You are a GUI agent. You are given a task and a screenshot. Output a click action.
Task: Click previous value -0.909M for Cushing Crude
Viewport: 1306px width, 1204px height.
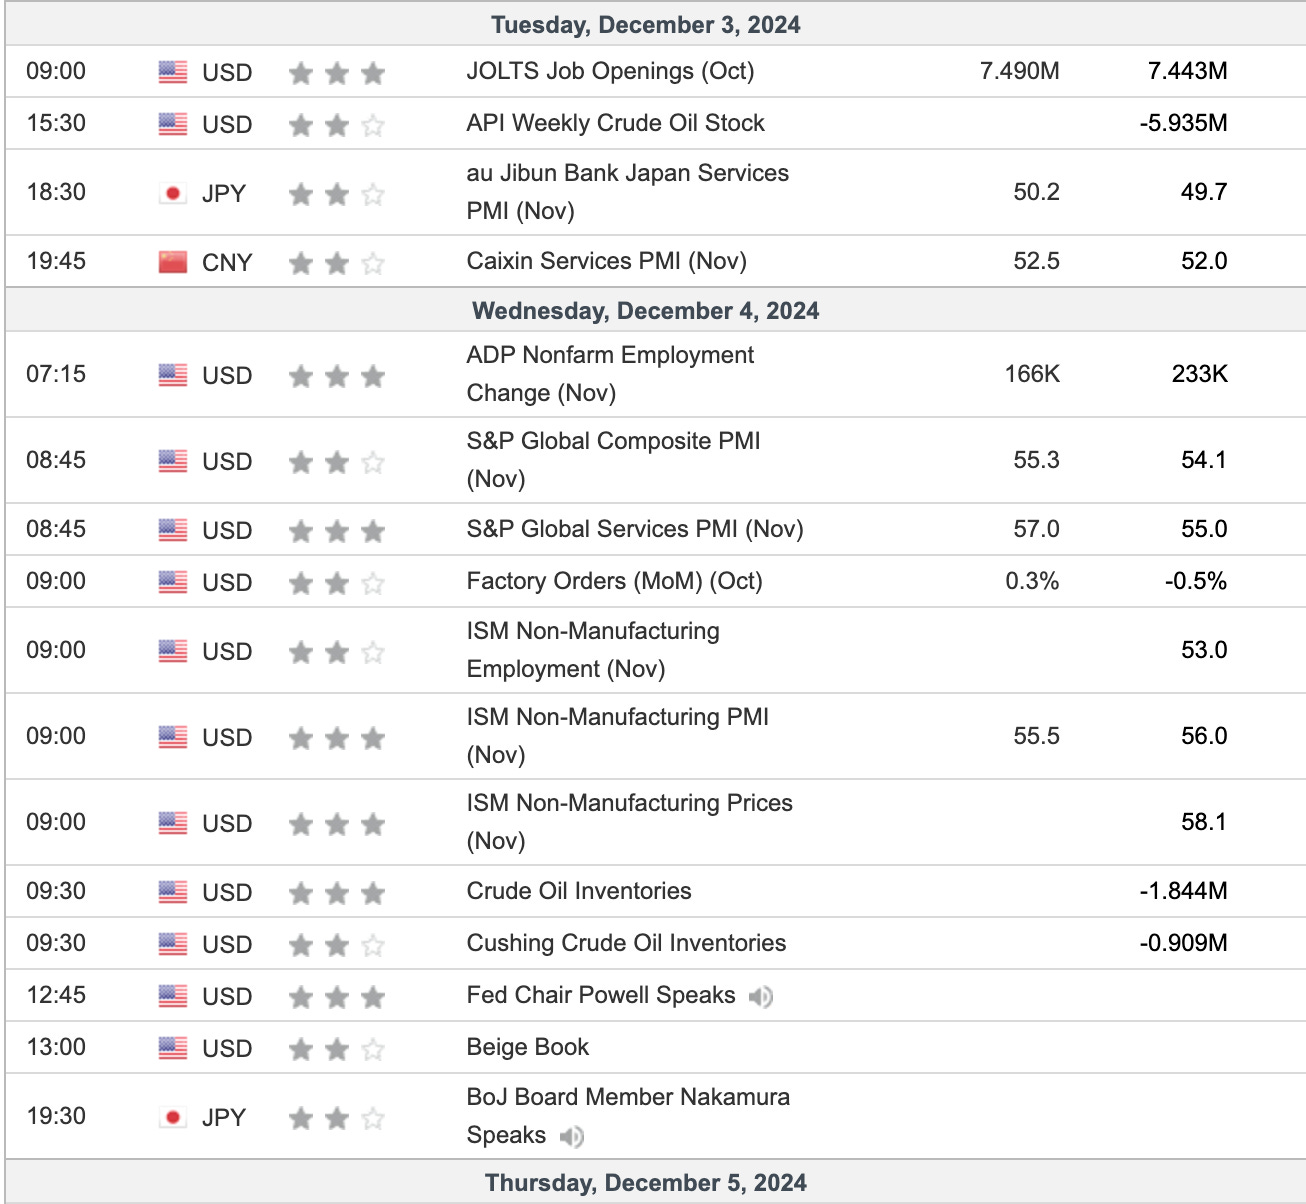1184,943
